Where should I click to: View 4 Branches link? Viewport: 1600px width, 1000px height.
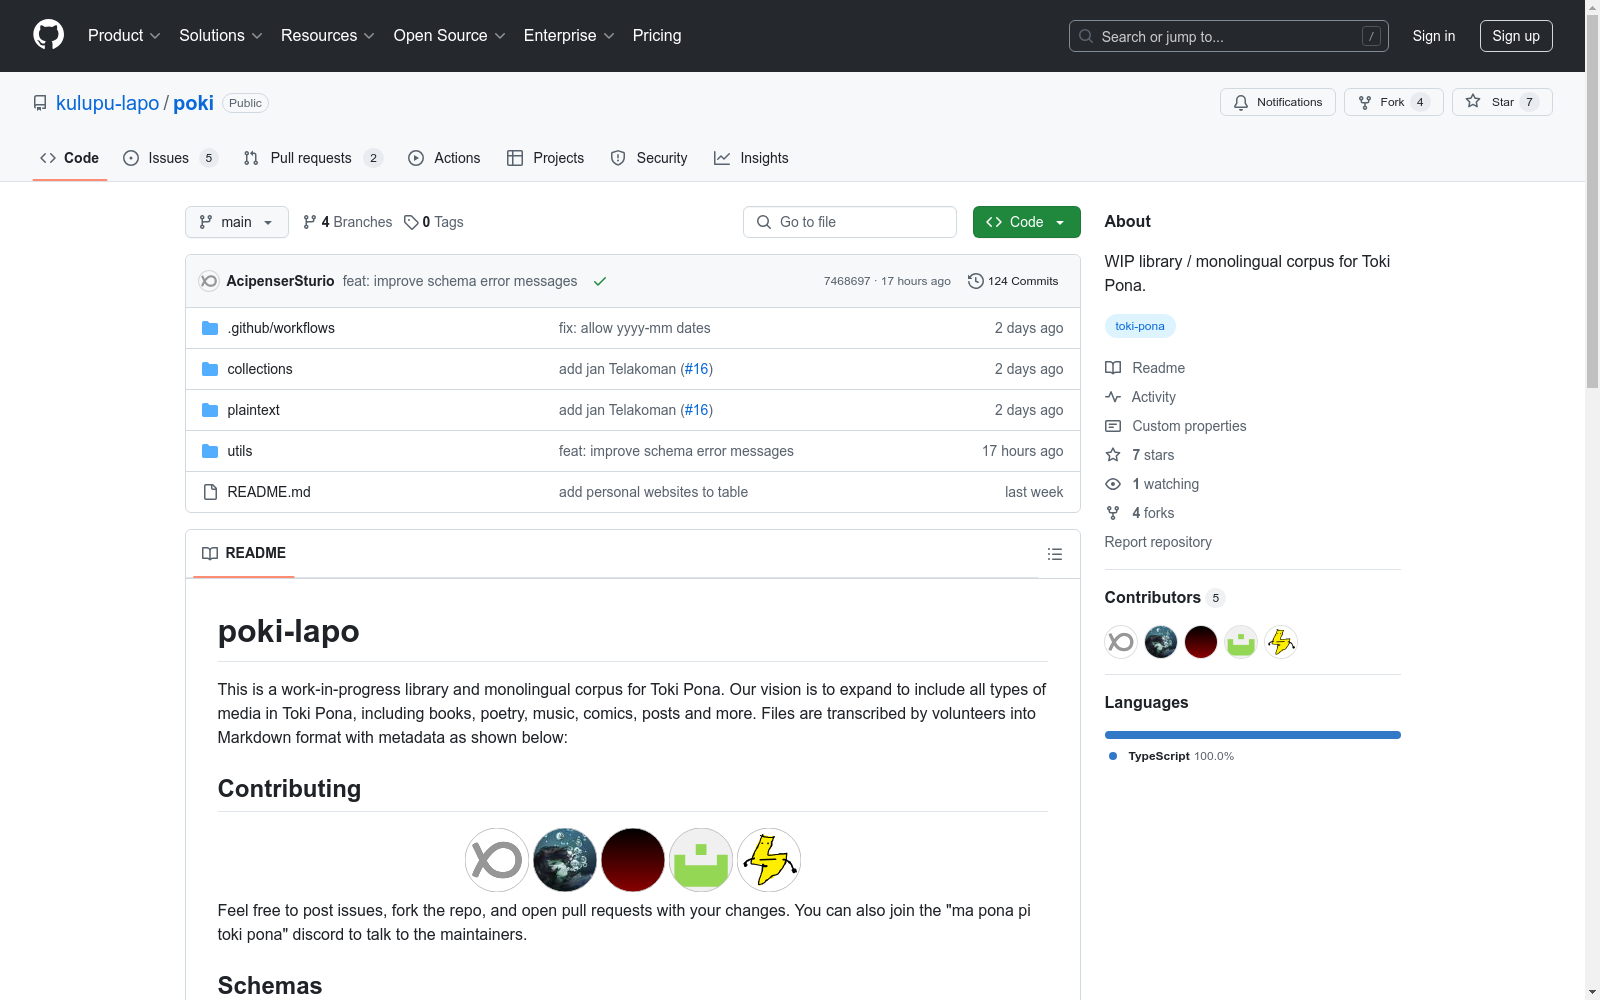[348, 222]
